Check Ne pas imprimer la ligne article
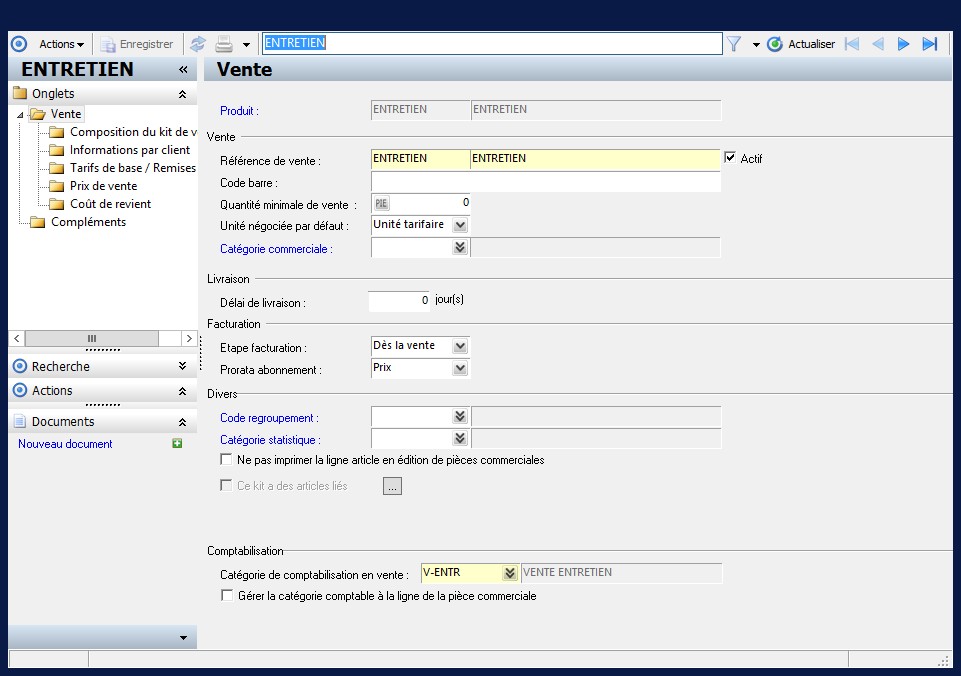 226,459
